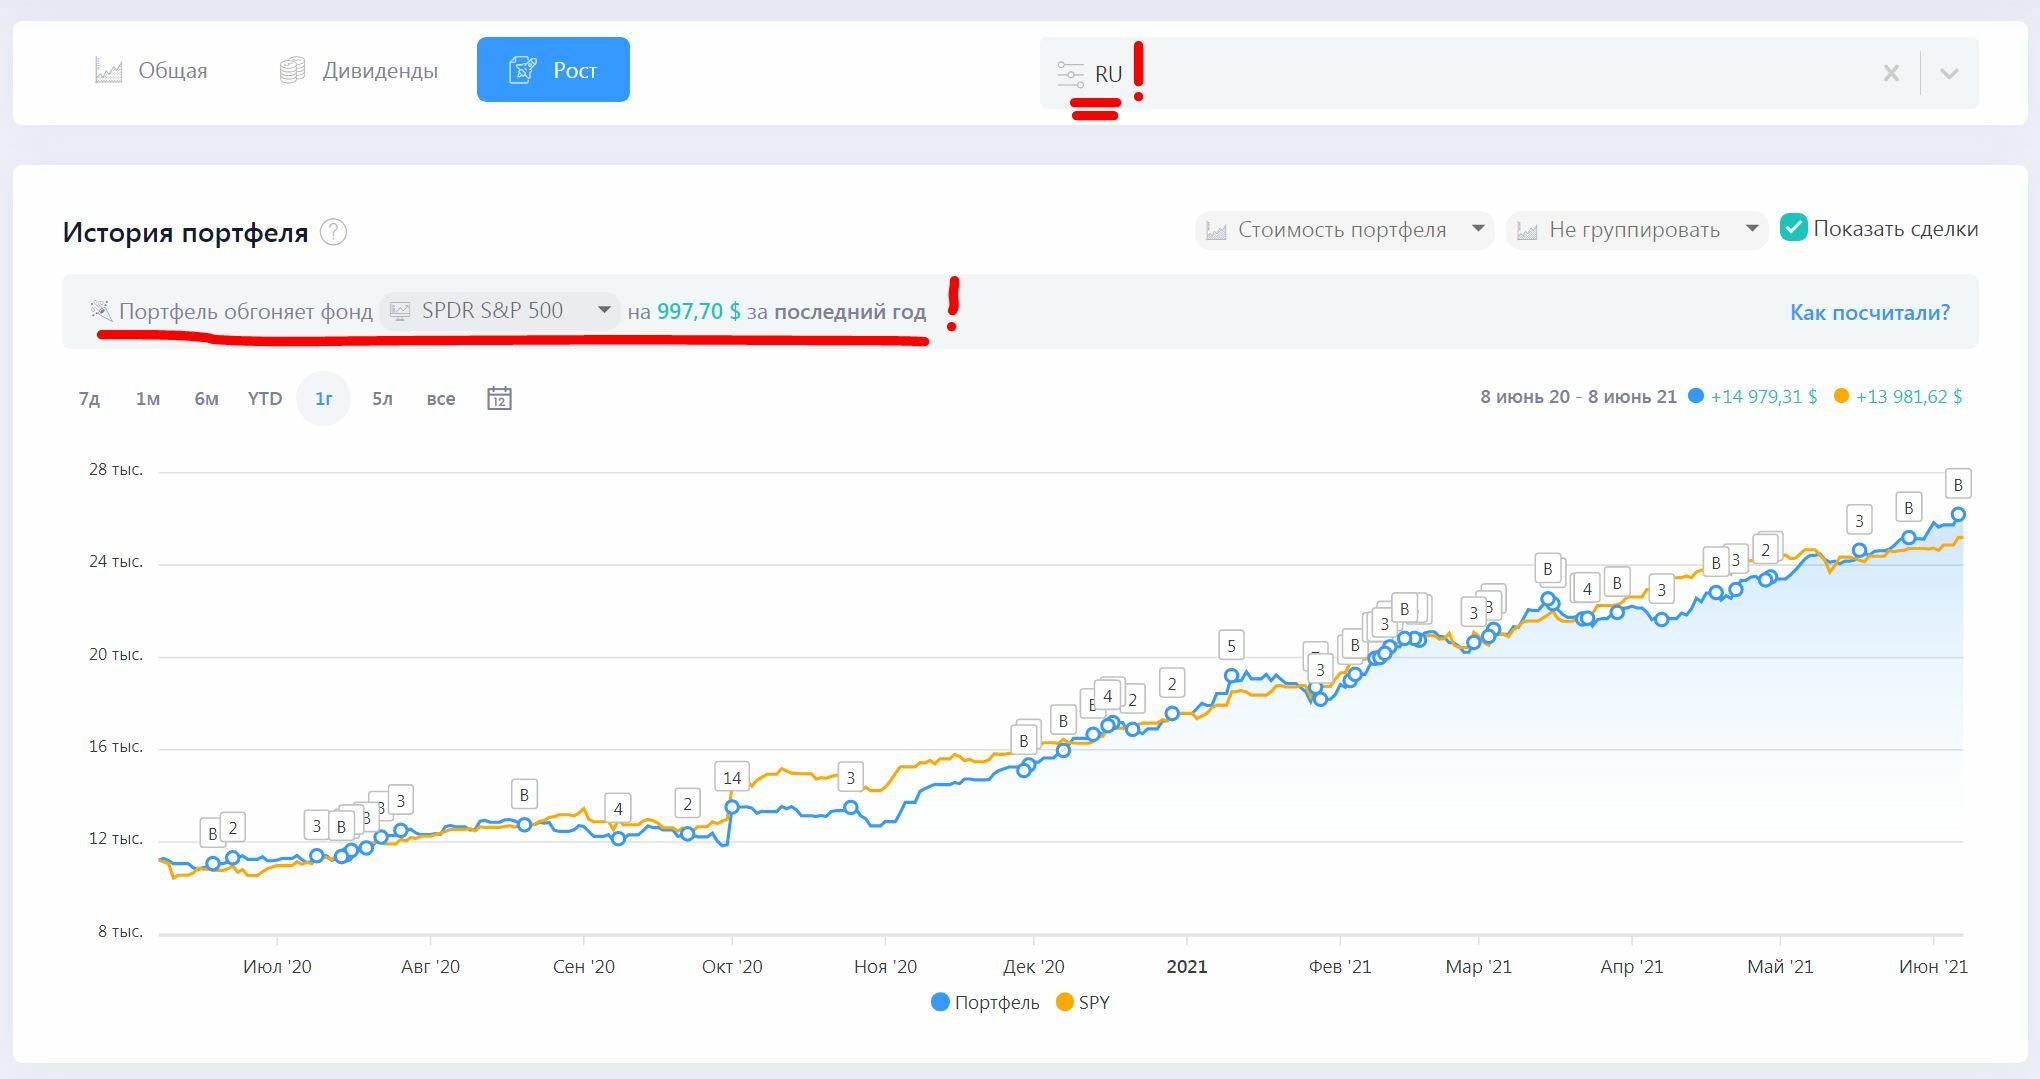Uncheck the Показать сделки checkbox
Viewport: 2040px width, 1079px height.
[x=1794, y=228]
